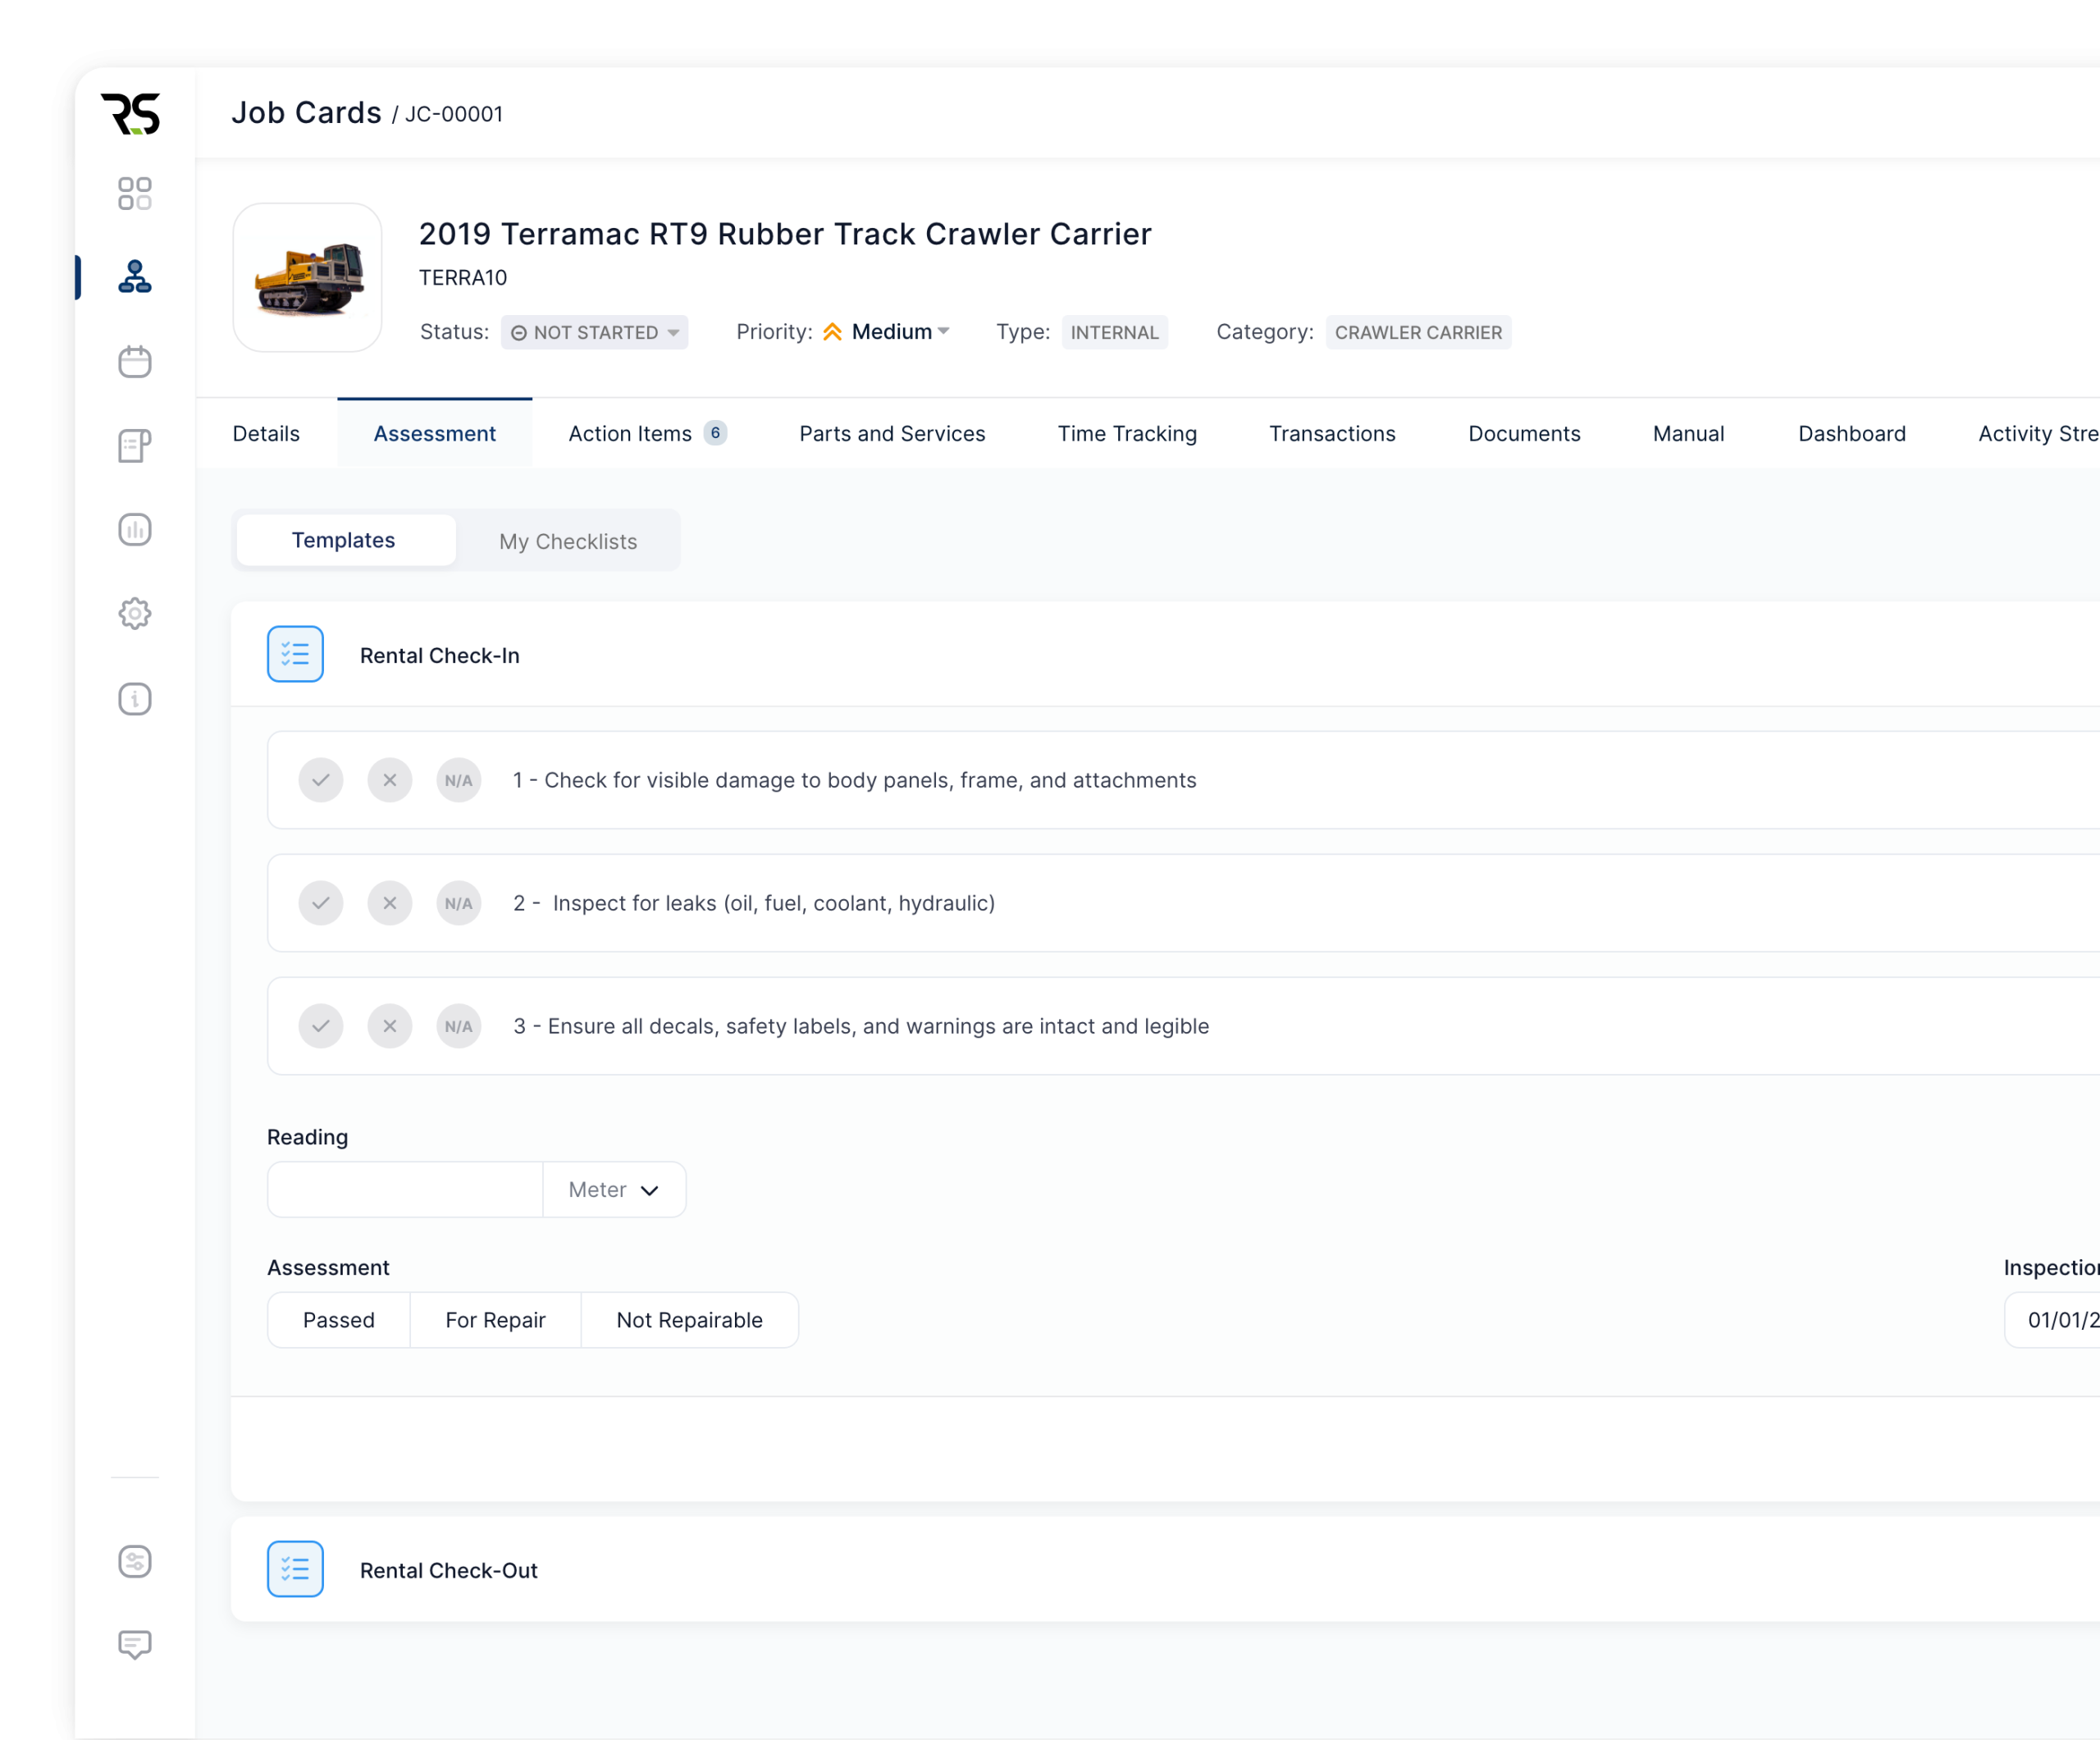Go to the Time Tracking tab
The image size is (2100, 1740).
pos(1127,433)
